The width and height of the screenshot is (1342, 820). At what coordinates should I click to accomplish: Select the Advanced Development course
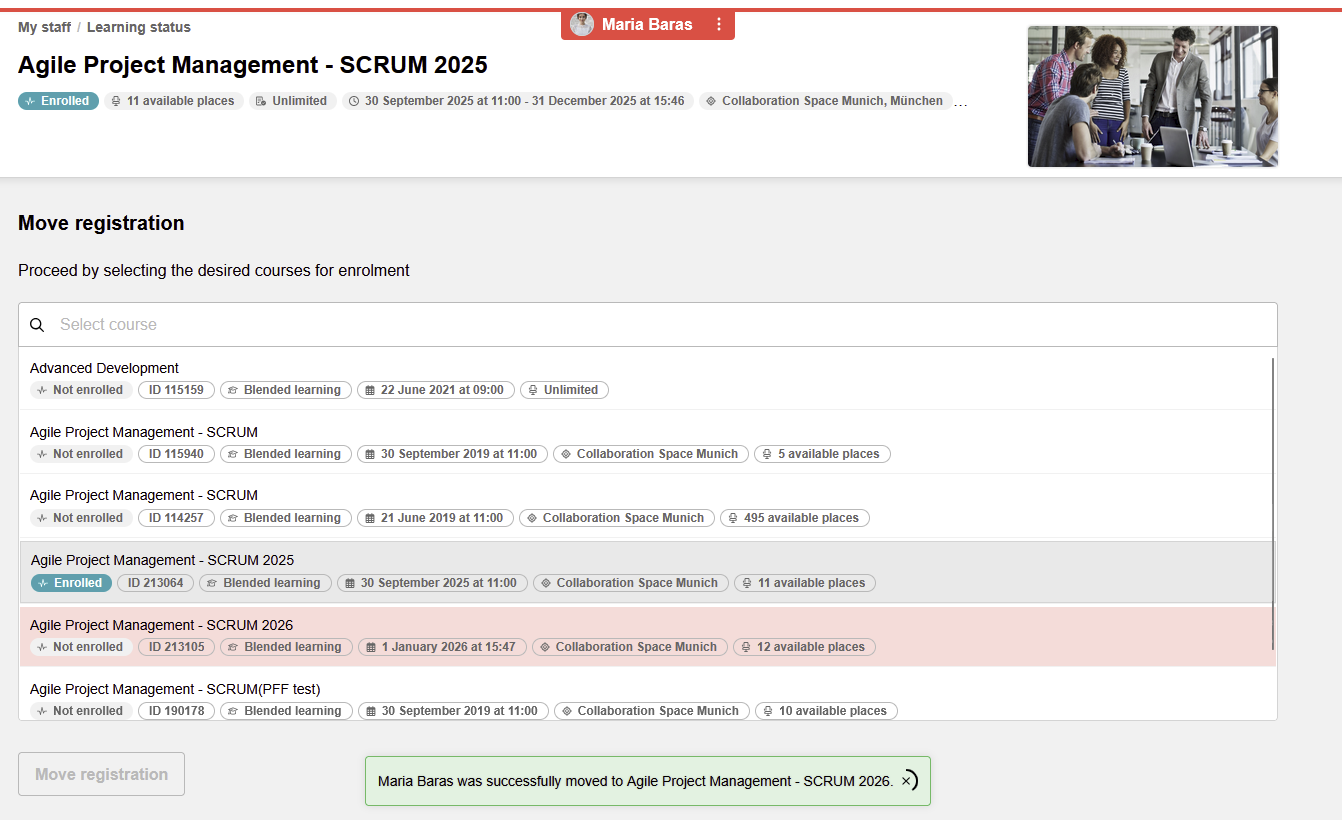[104, 368]
